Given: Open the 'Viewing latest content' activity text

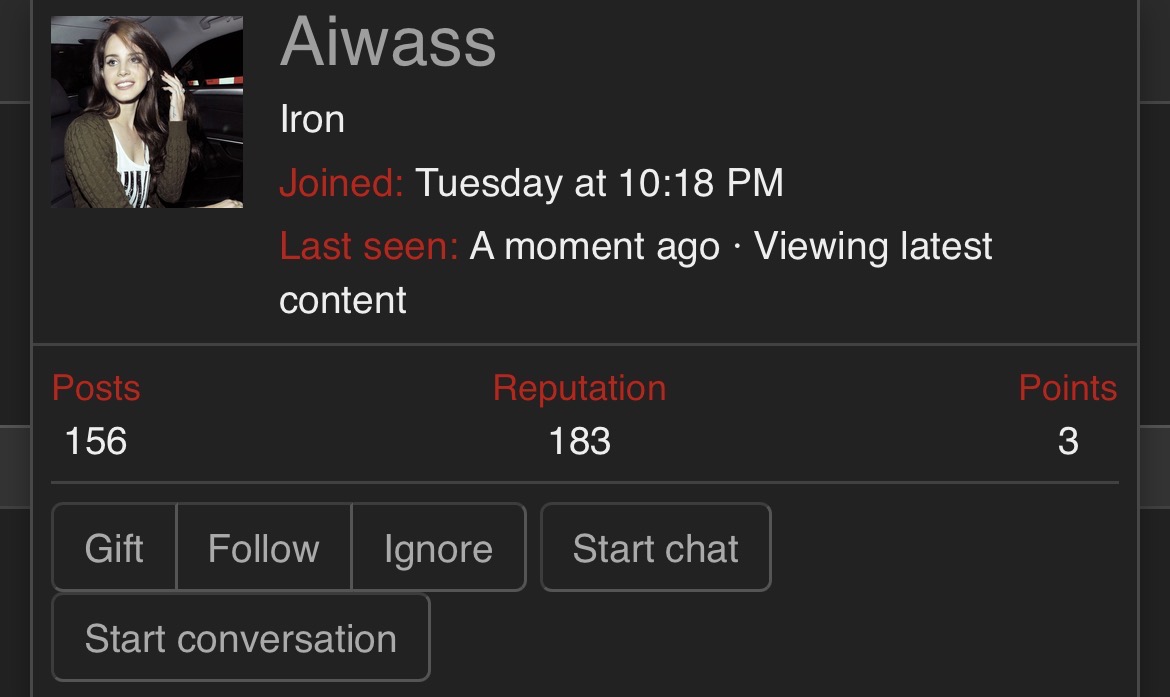Looking at the screenshot, I should [872, 246].
